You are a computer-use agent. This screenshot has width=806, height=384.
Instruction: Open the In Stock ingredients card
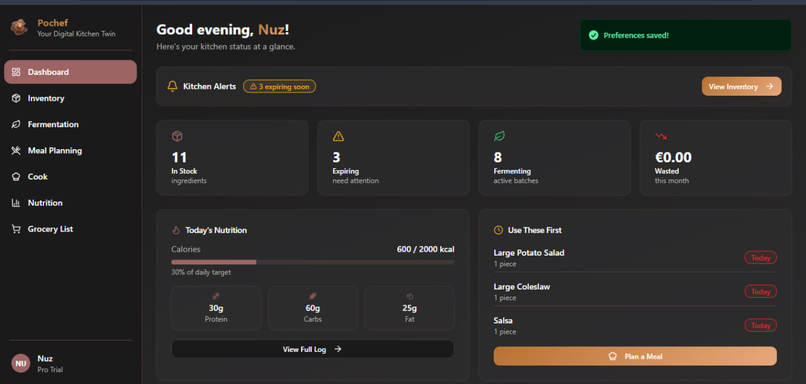coord(232,158)
